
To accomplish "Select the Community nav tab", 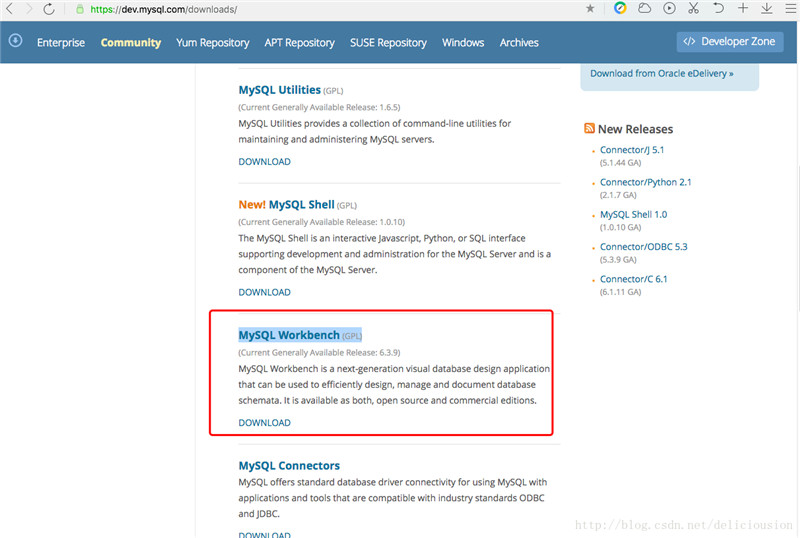I will pos(131,42).
